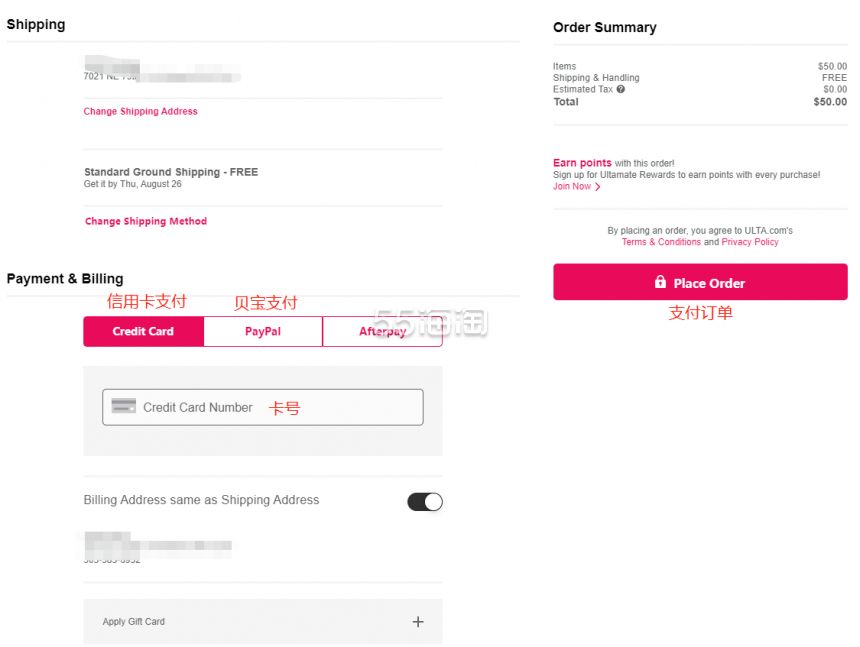Click the Order Summary Total amount
Image resolution: width=860 pixels, height=647 pixels.
tap(830, 101)
